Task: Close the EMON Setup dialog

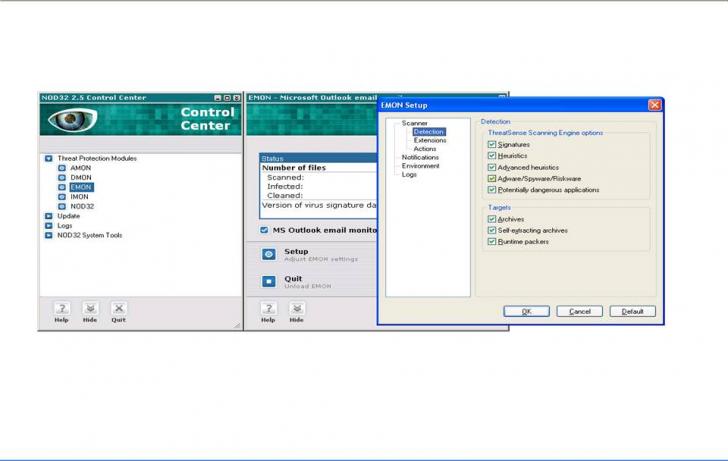Action: 655,105
